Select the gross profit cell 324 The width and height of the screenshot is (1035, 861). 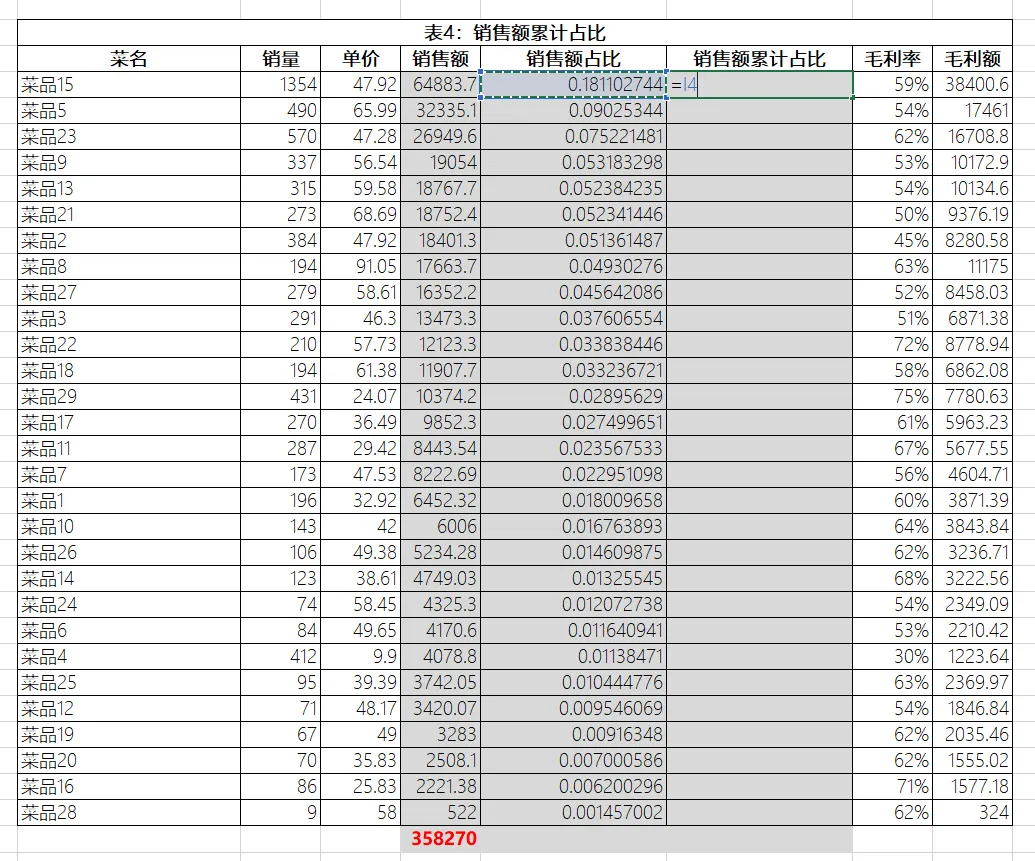tap(972, 811)
